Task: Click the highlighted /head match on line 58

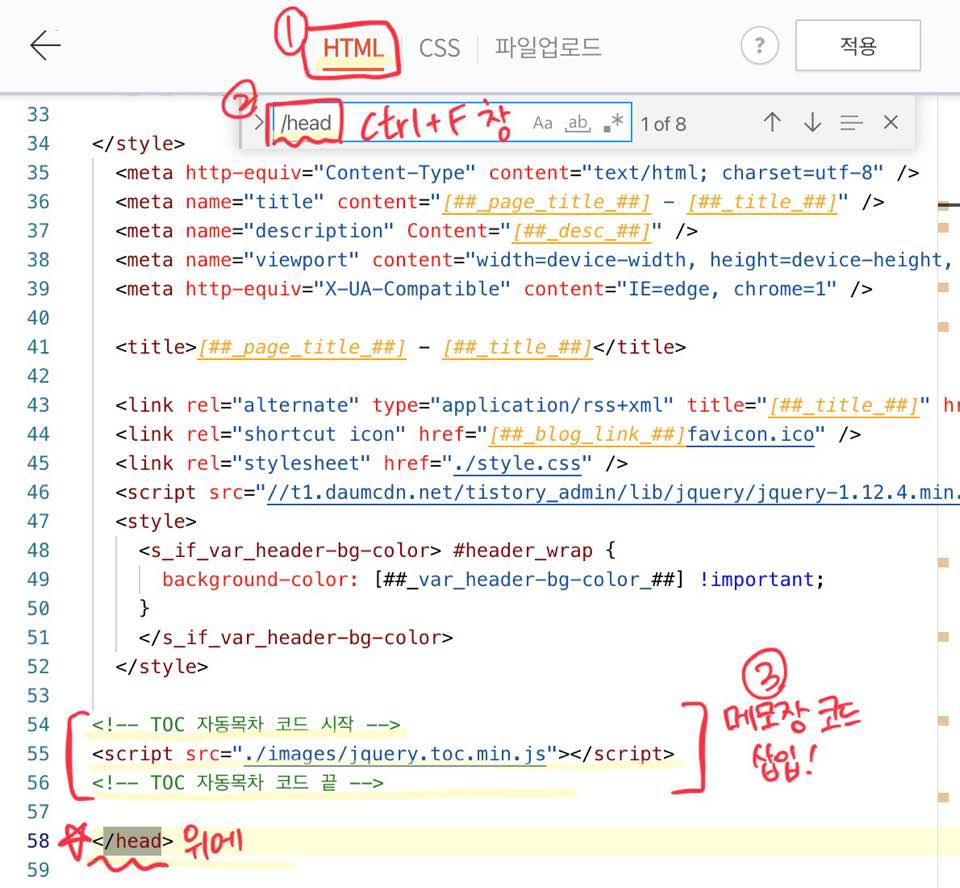Action: pyautogui.click(x=132, y=841)
